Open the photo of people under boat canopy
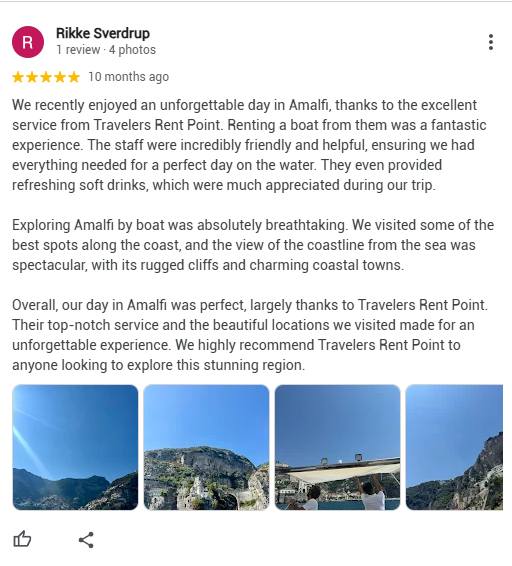 [337, 447]
